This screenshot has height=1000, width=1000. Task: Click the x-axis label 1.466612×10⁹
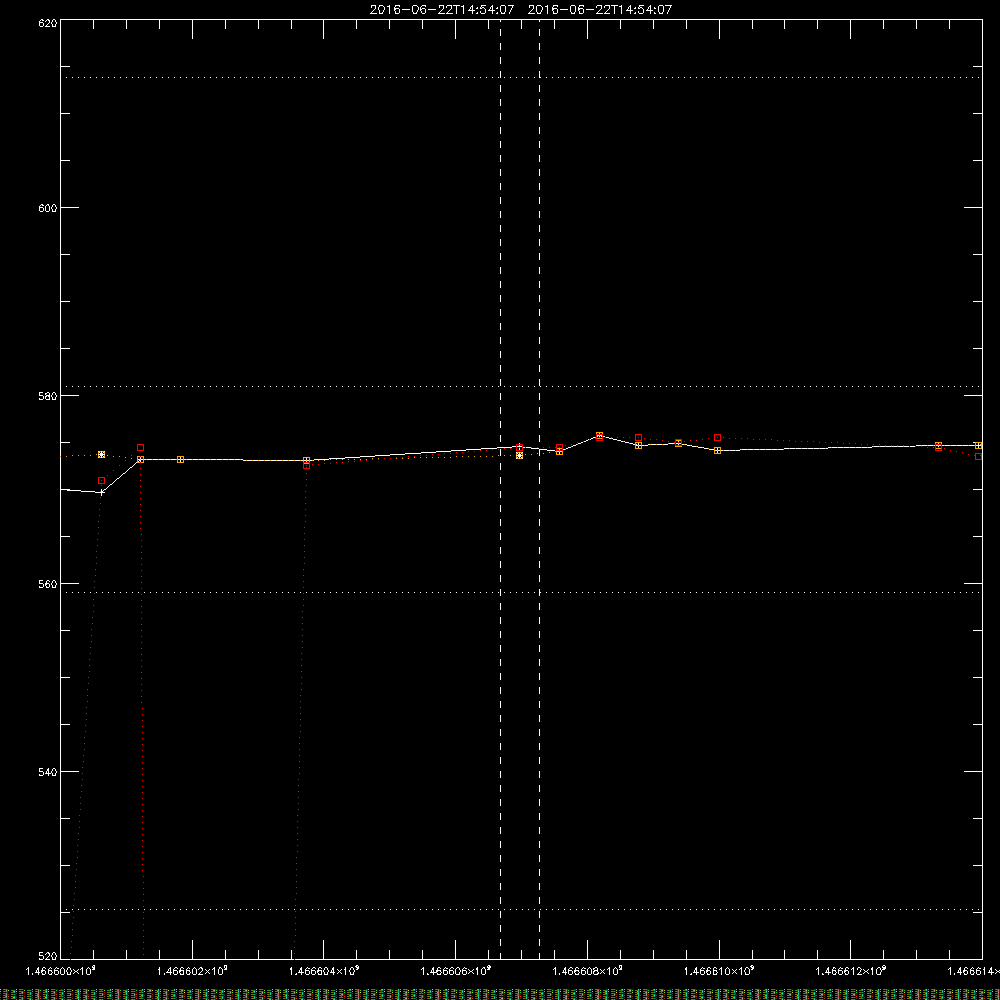[x=851, y=971]
